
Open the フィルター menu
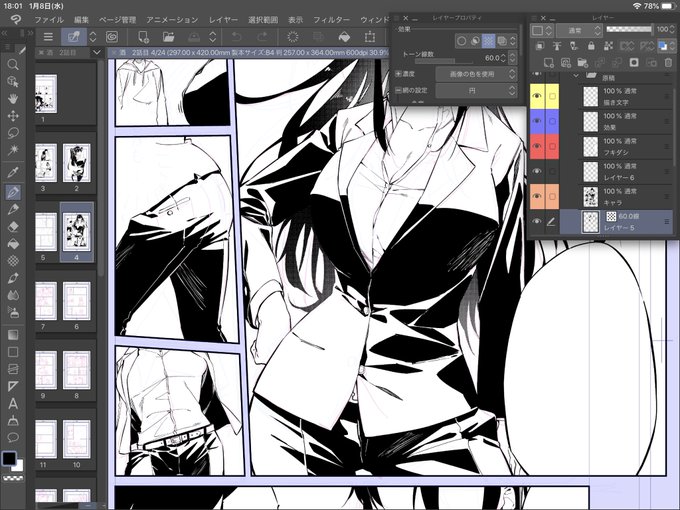pos(331,20)
